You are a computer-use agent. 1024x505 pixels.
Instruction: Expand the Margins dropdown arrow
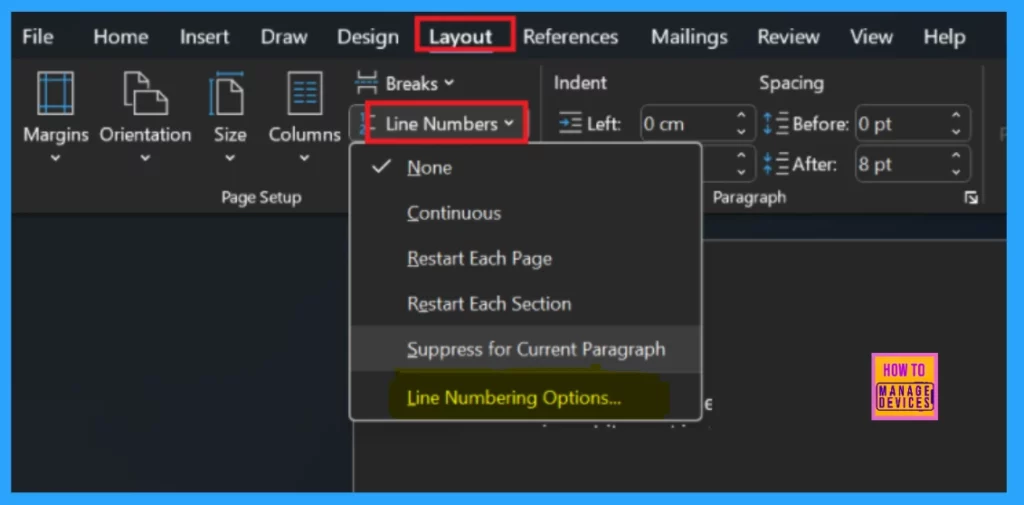point(56,157)
